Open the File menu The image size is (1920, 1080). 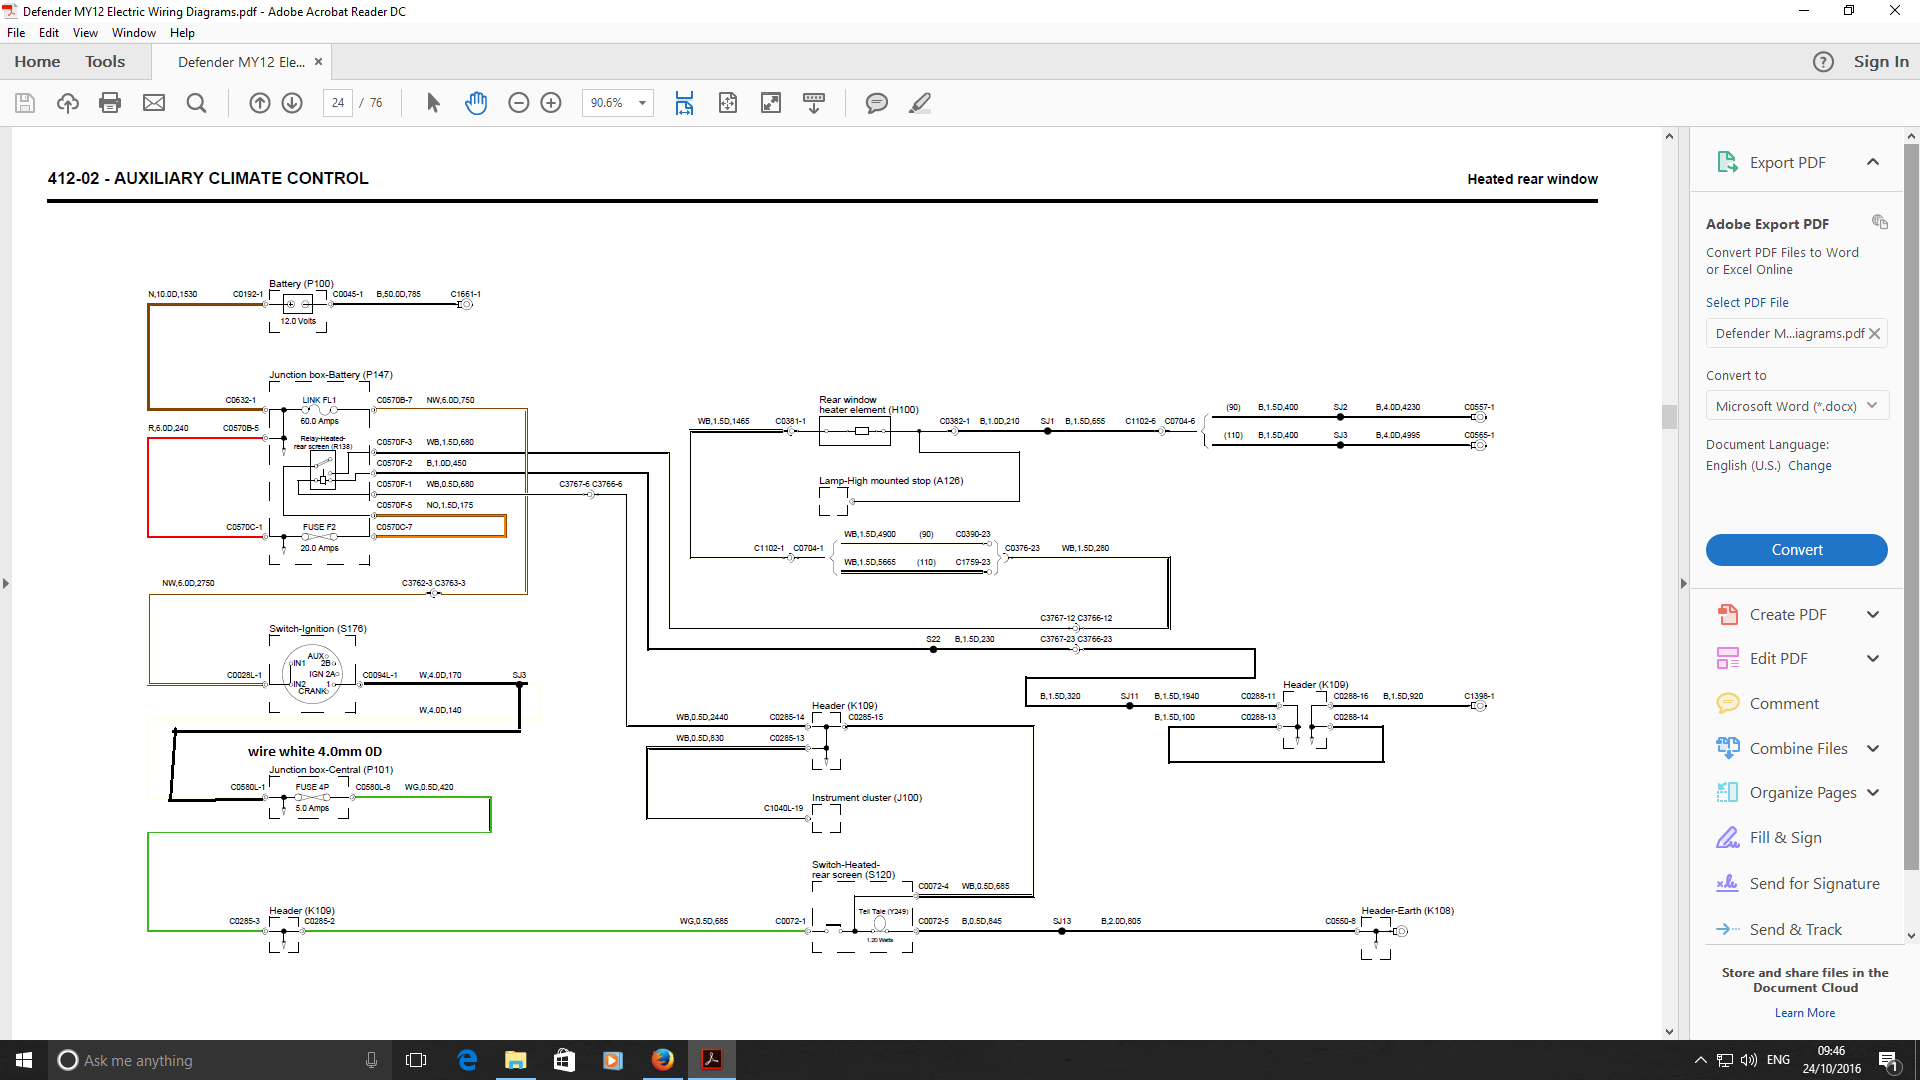(16, 33)
